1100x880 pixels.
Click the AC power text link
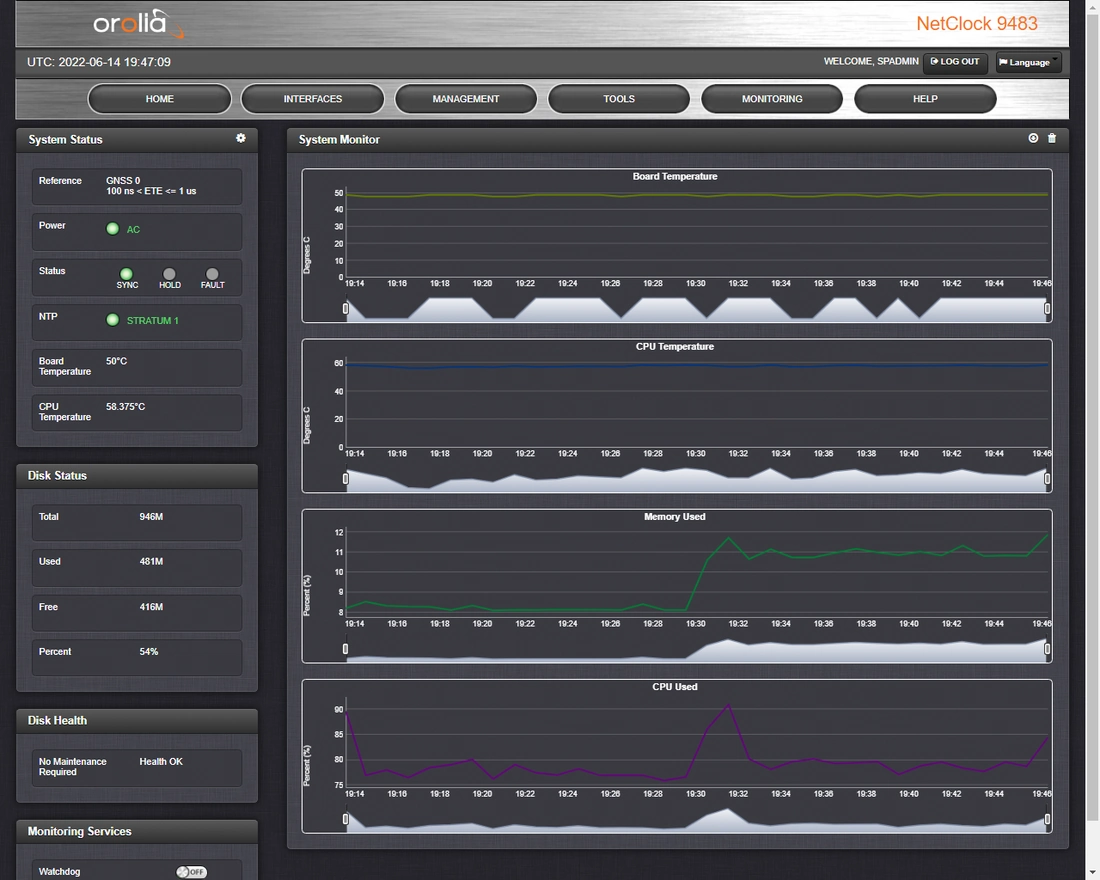point(133,229)
